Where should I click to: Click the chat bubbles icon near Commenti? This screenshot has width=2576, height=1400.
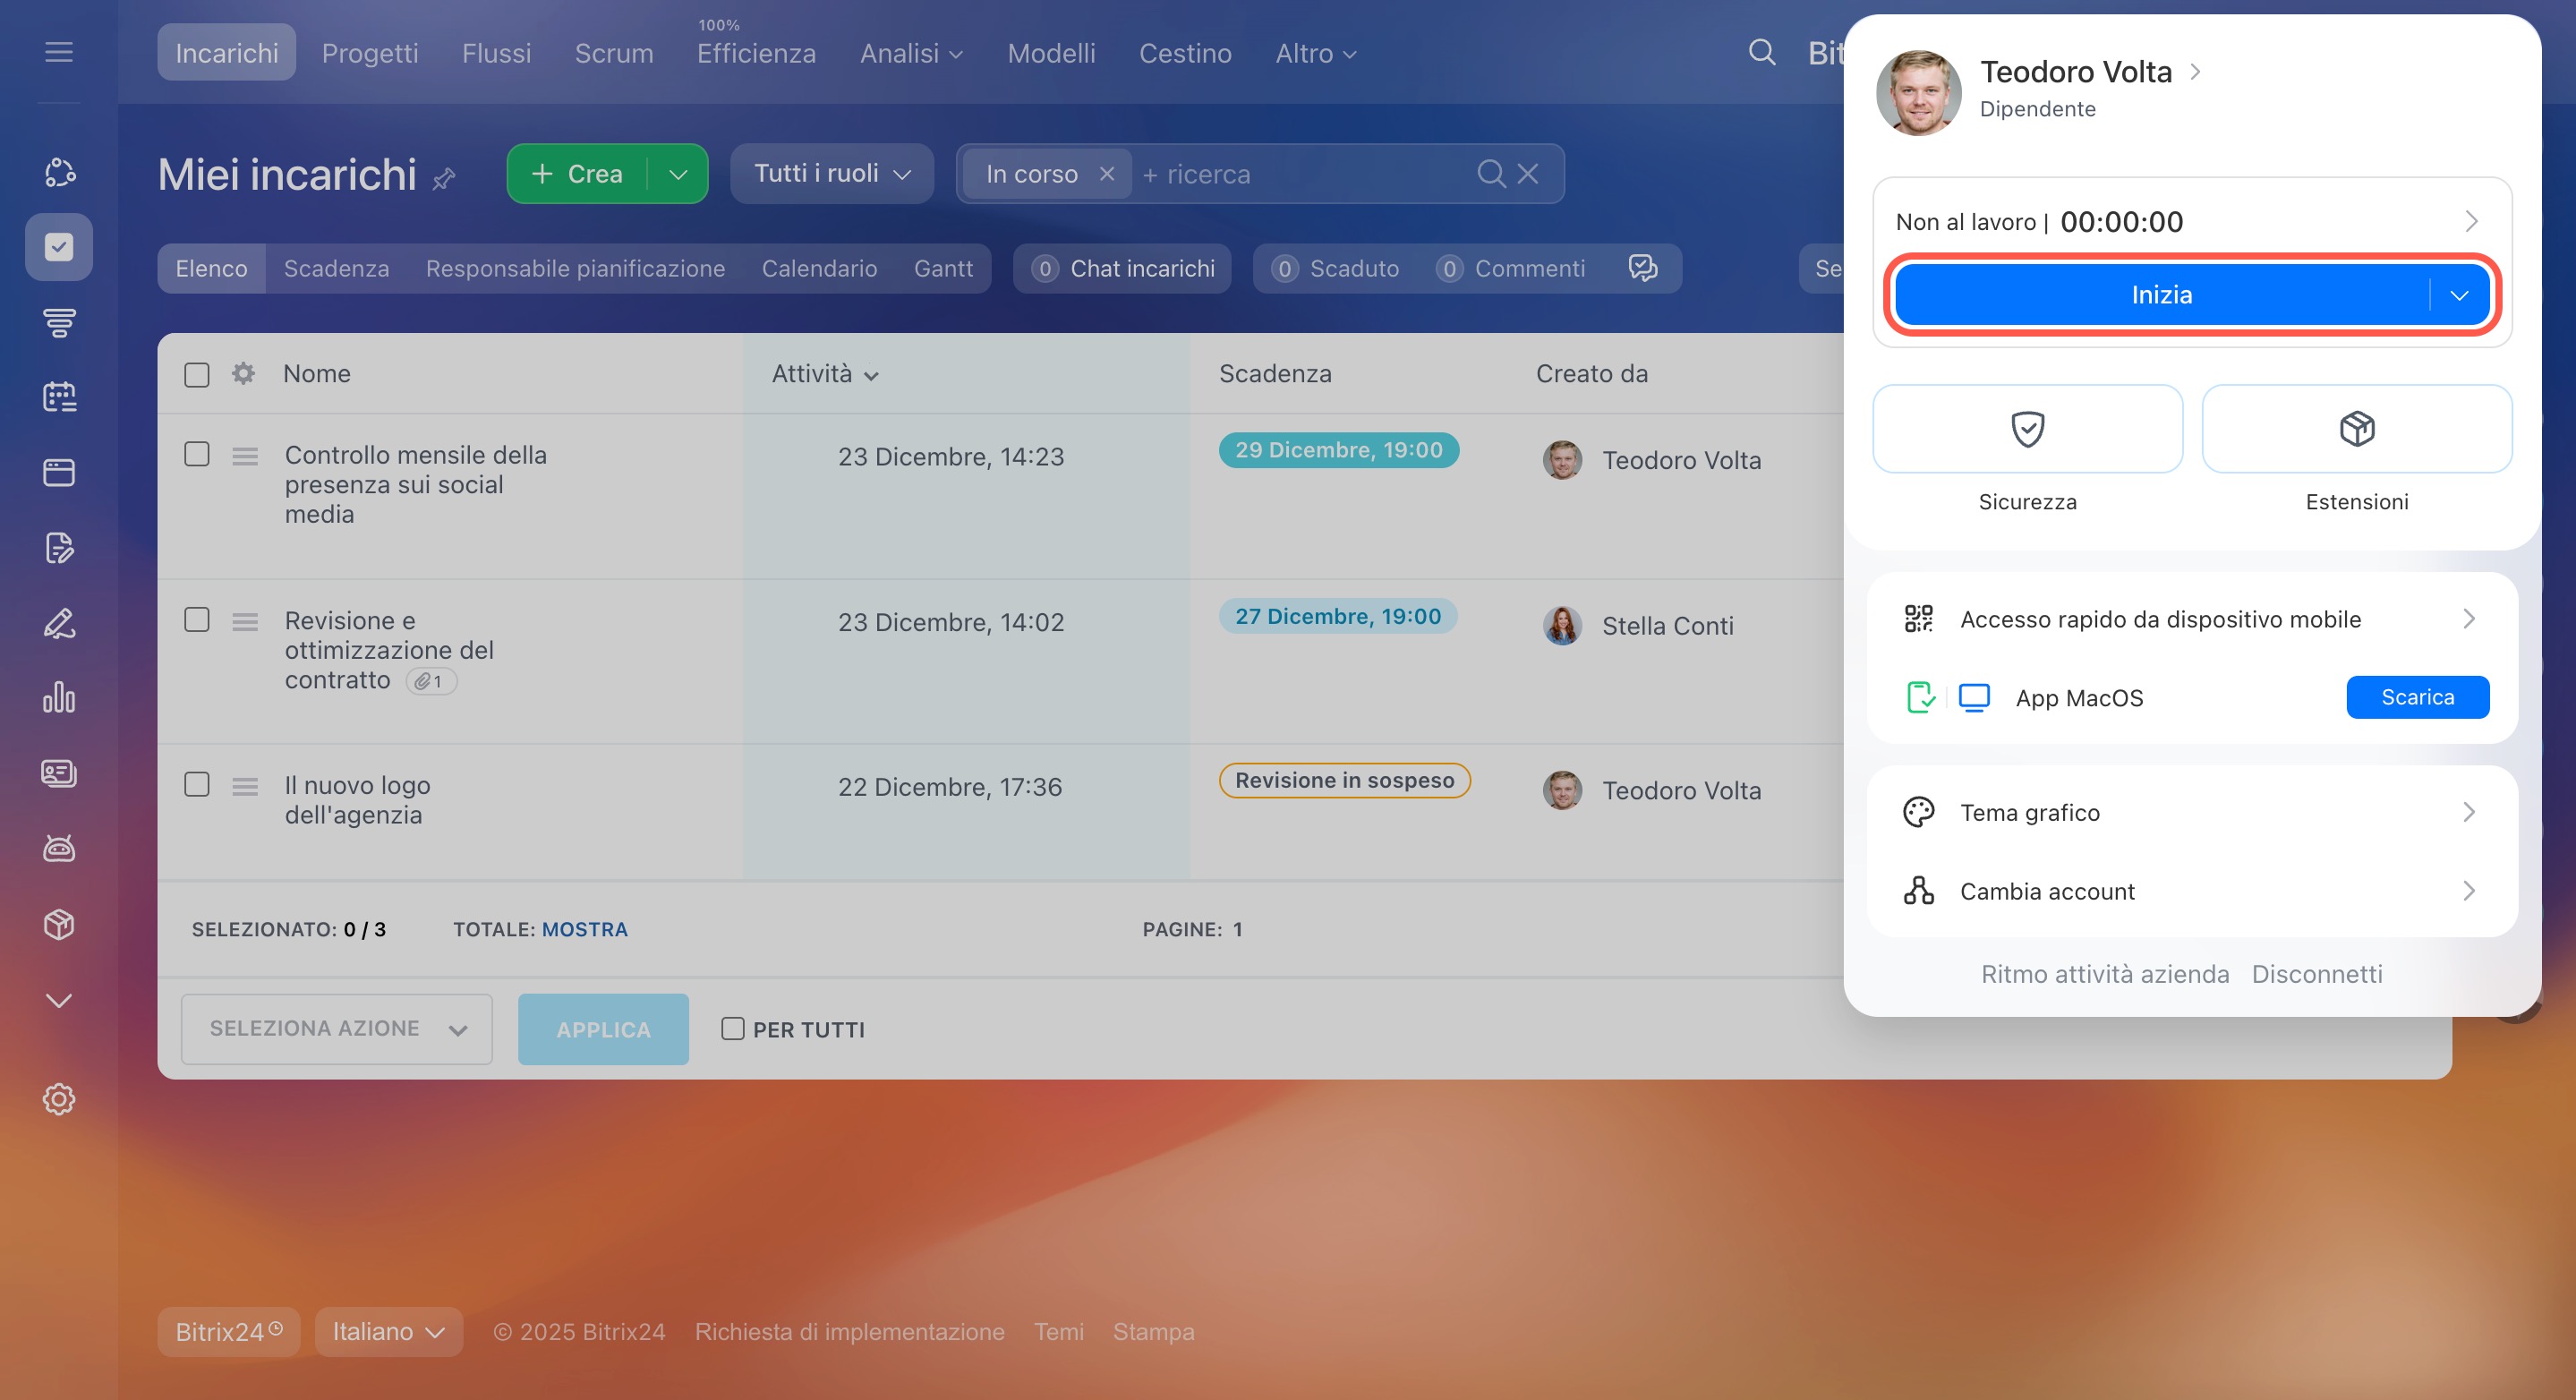(1642, 268)
